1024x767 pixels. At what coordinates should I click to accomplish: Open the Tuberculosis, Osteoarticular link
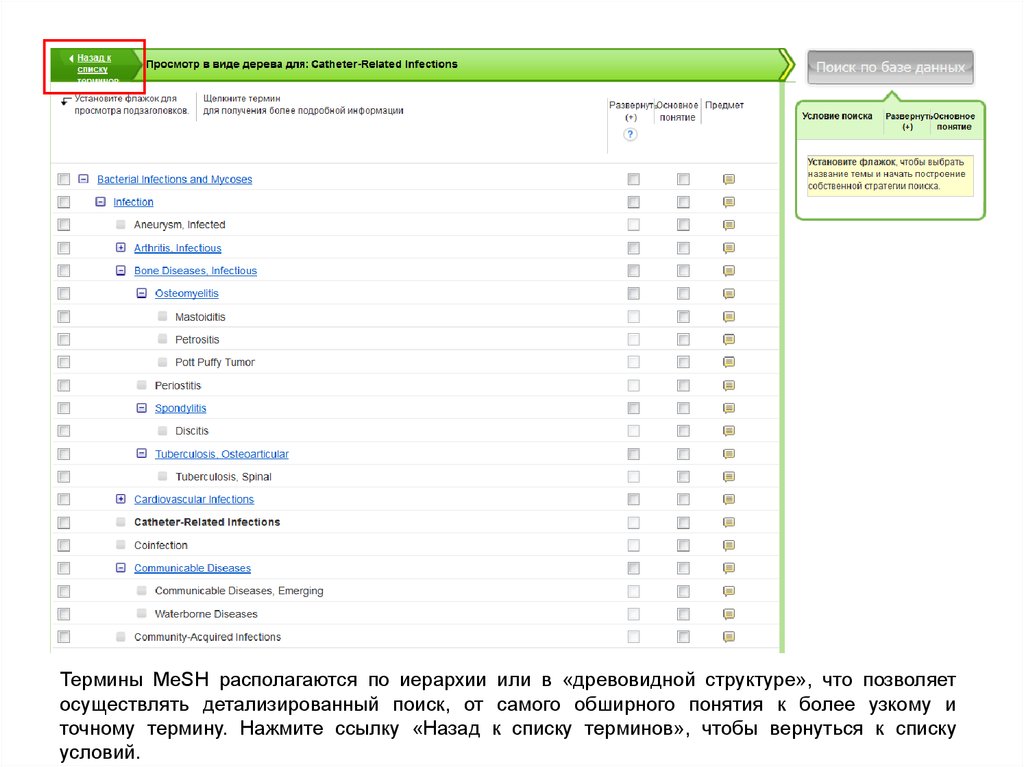point(221,454)
